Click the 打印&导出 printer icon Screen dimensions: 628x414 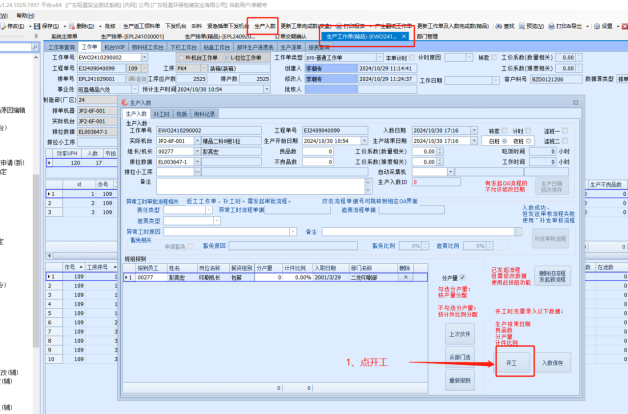coord(552,26)
